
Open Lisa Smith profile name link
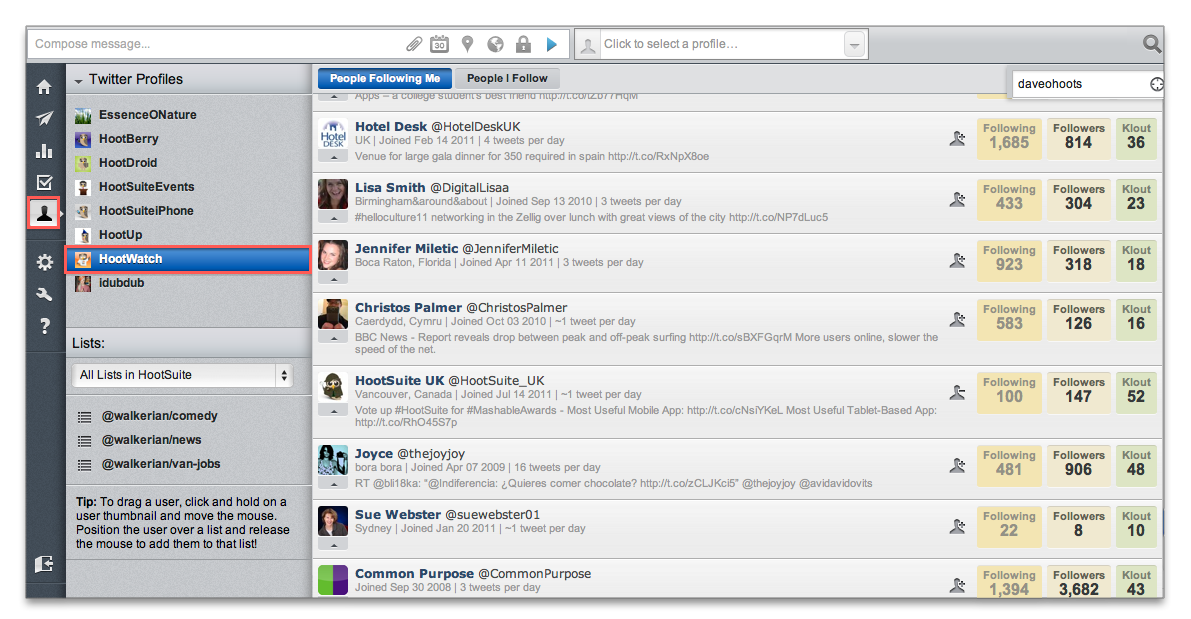point(390,188)
